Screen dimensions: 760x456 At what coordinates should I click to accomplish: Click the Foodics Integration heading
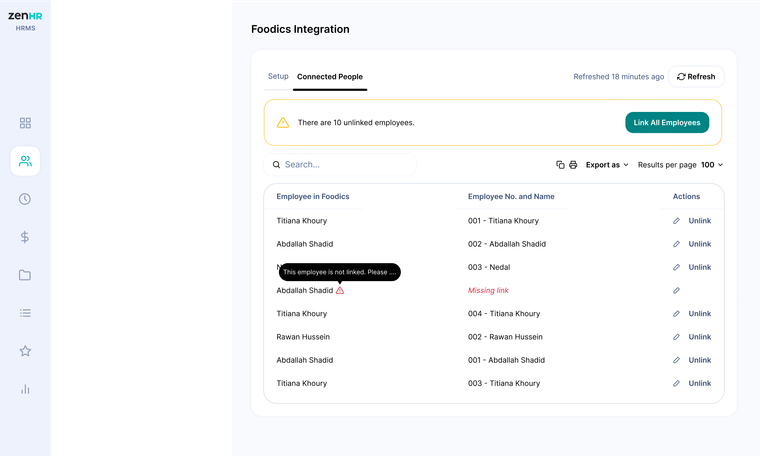point(300,29)
